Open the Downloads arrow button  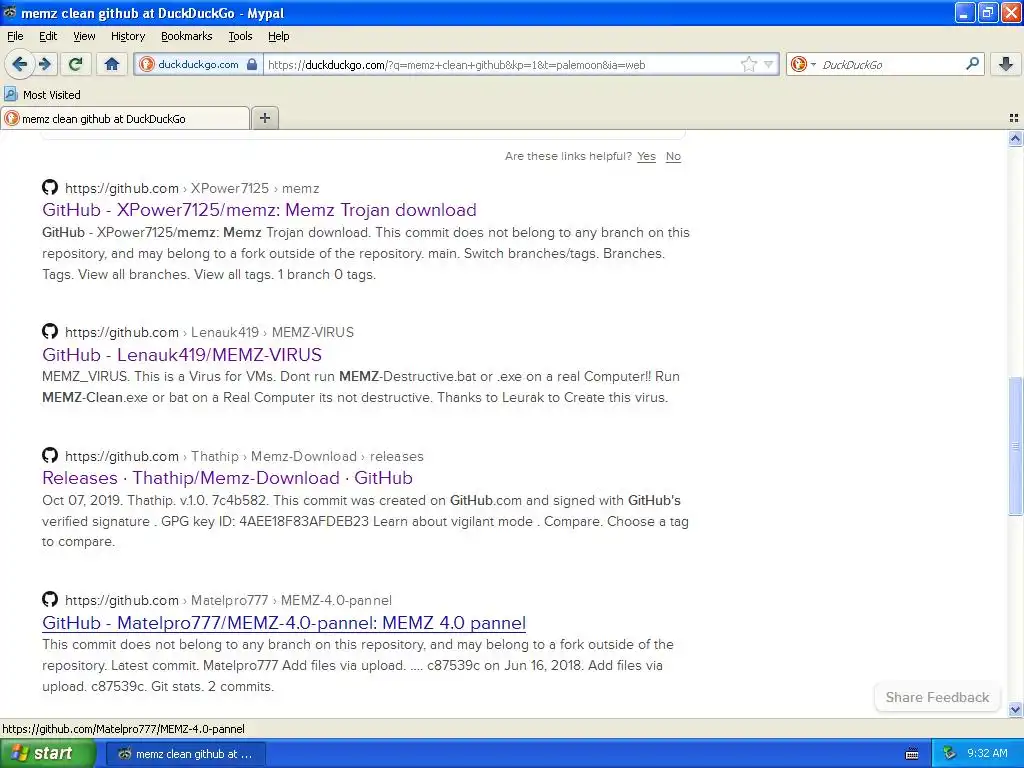coord(1006,64)
